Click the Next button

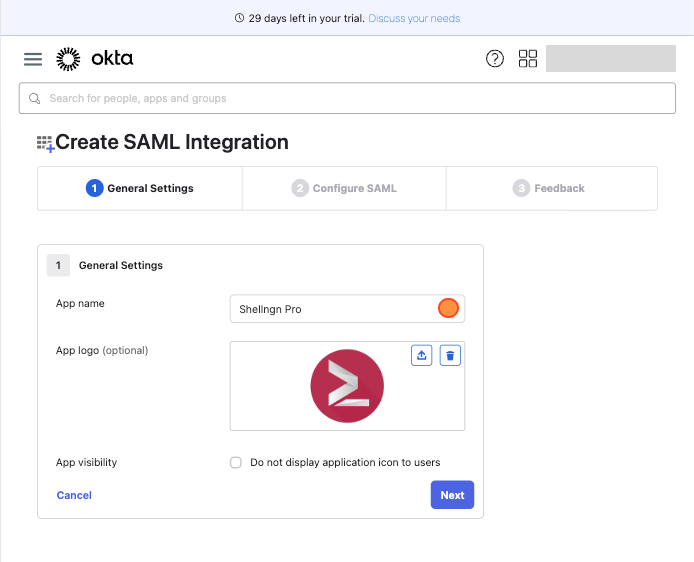(x=452, y=495)
